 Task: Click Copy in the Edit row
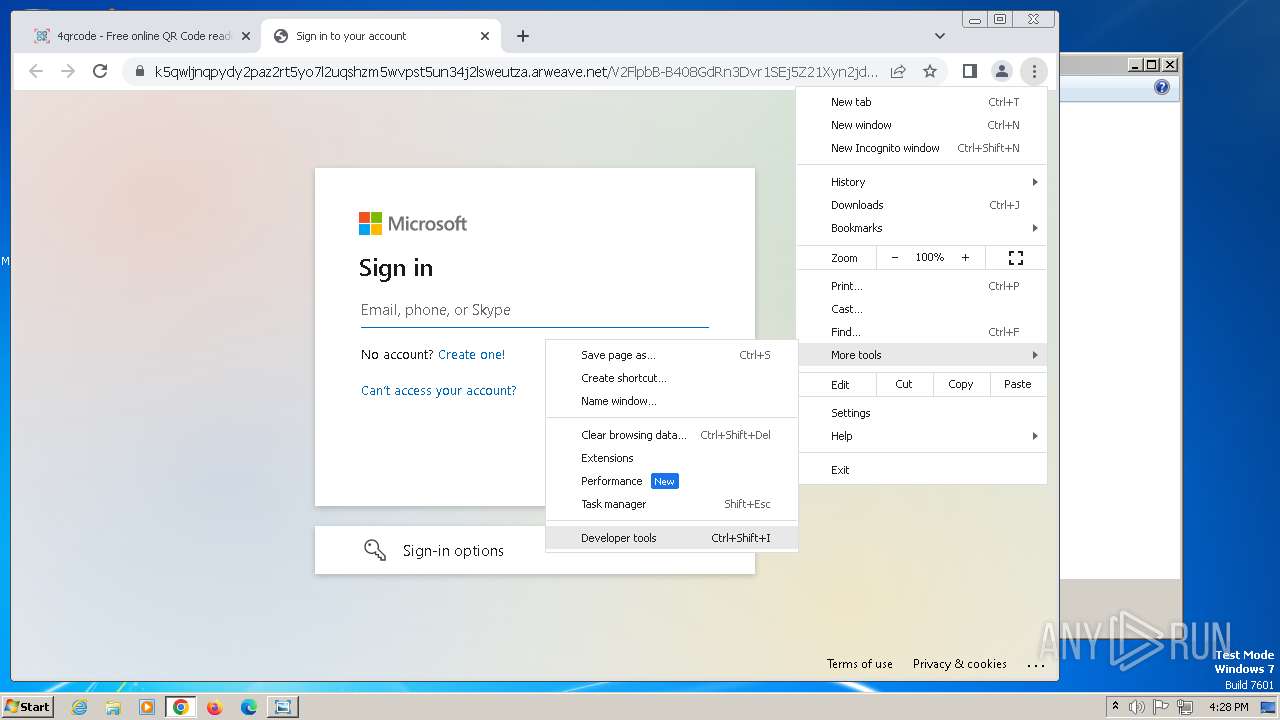[961, 384]
